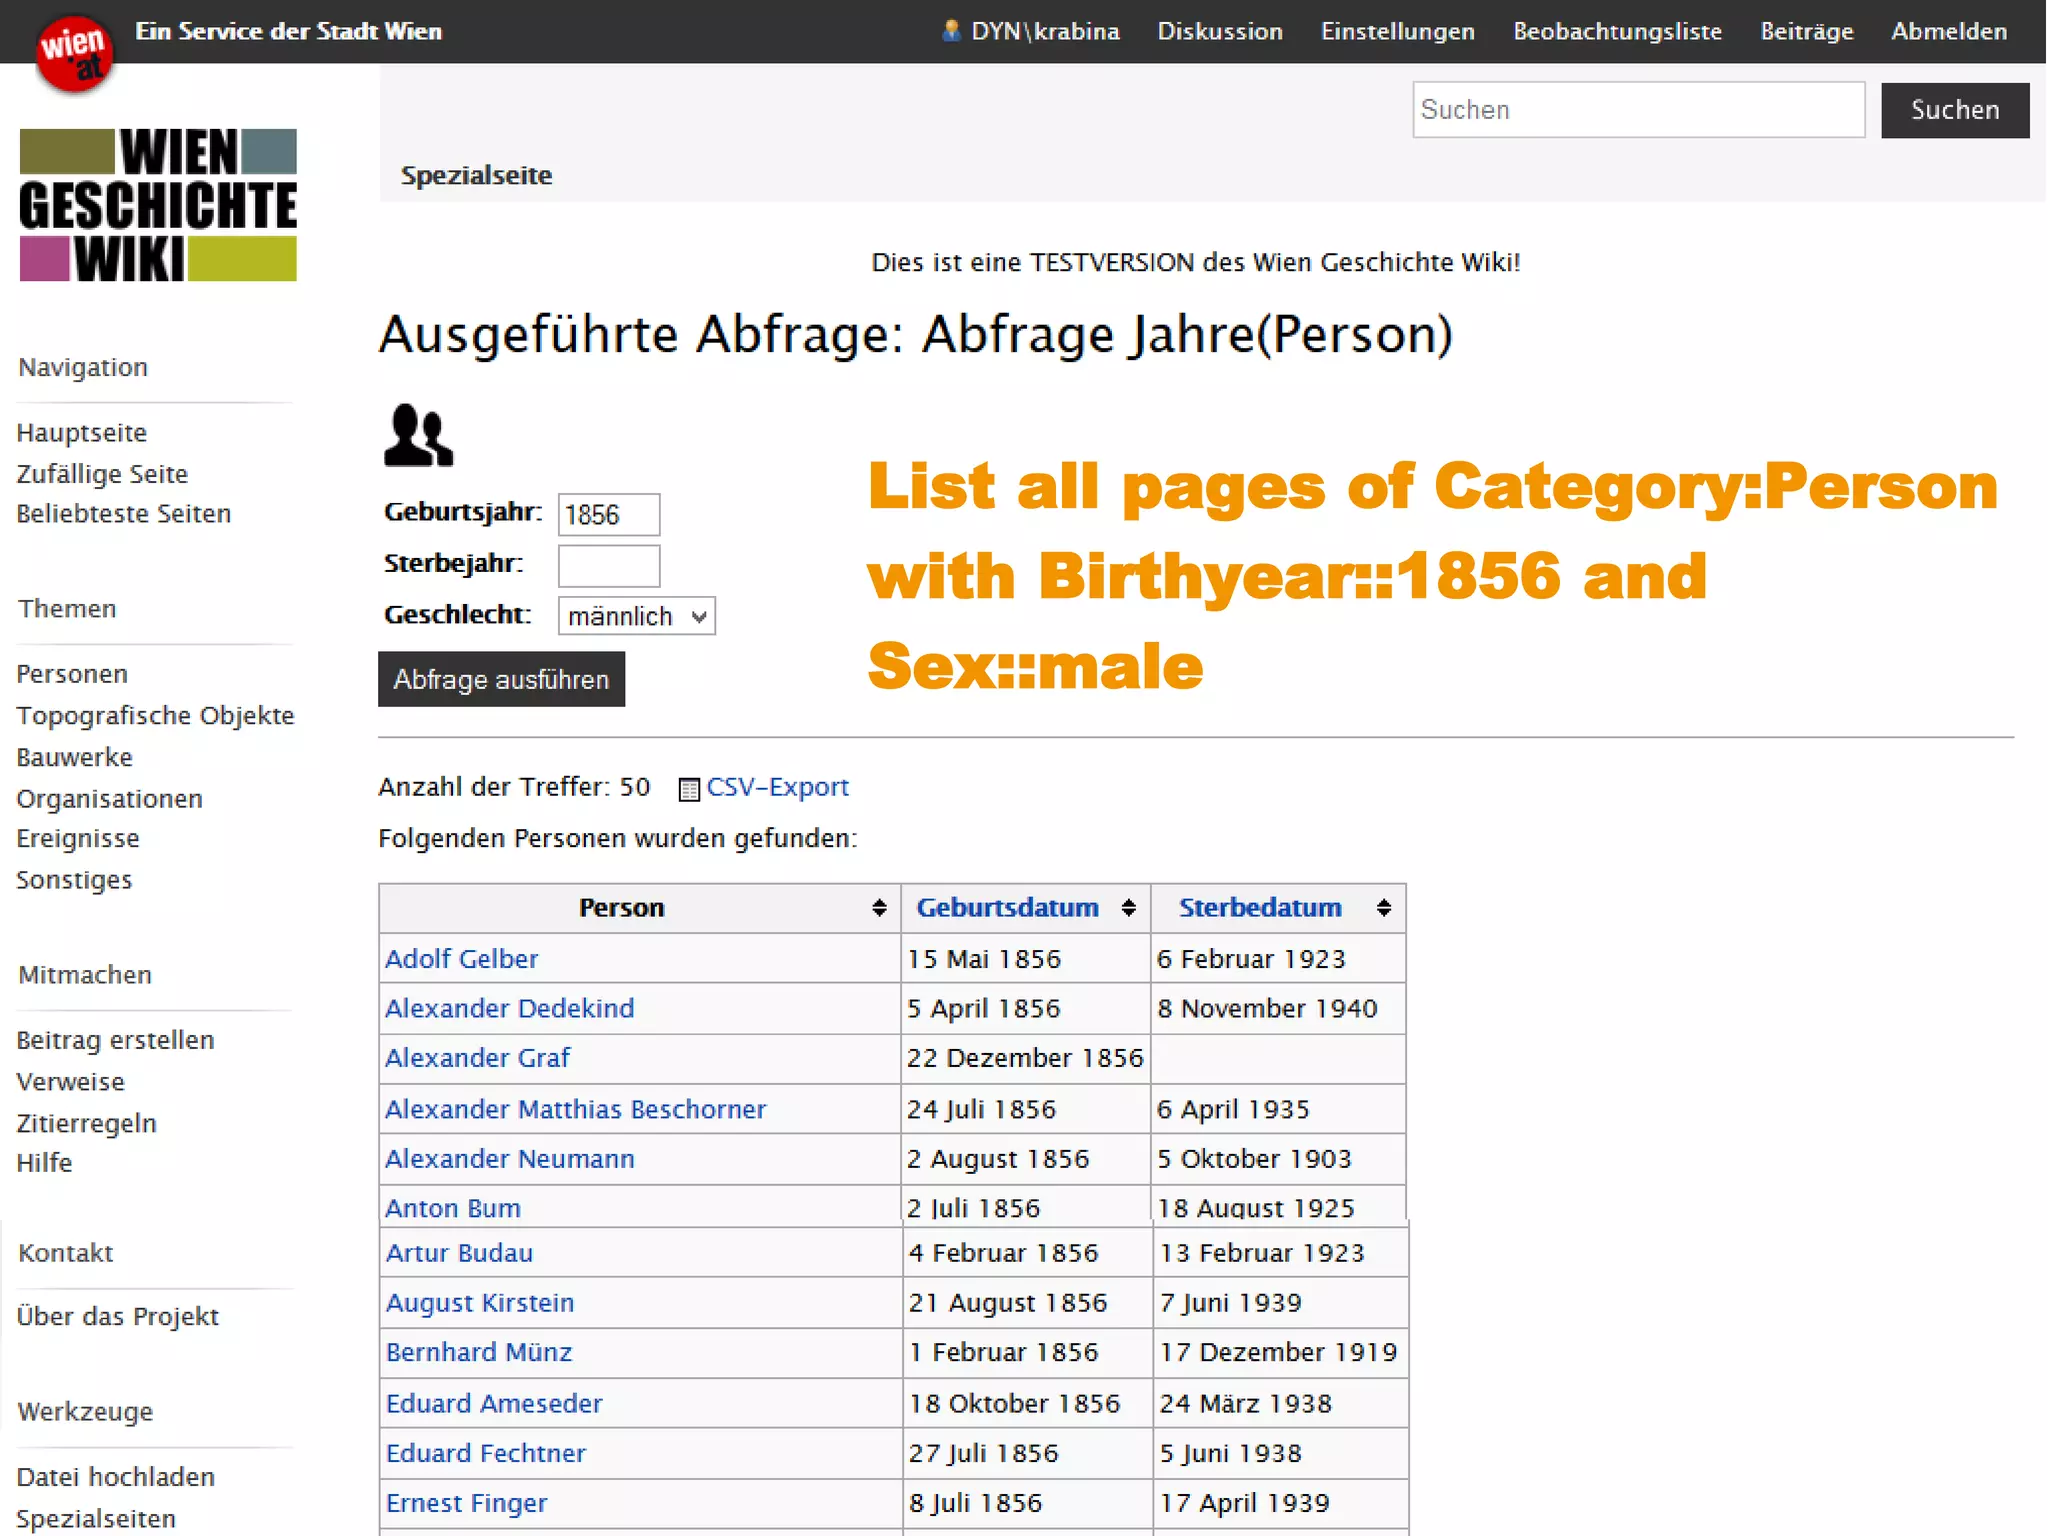Open the Eduard Ameseder person page
The width and height of the screenshot is (2048, 1536).
(x=495, y=1404)
